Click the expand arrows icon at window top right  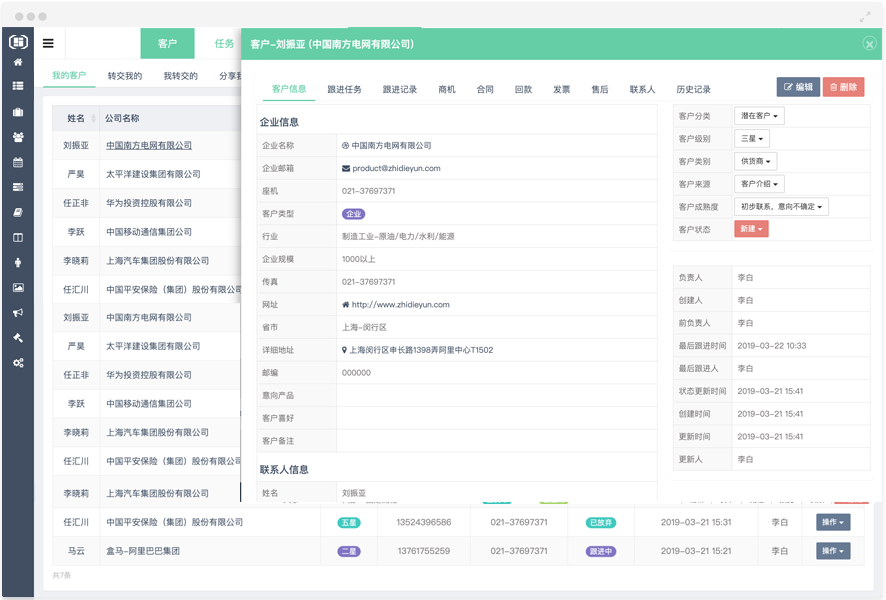(x=865, y=18)
